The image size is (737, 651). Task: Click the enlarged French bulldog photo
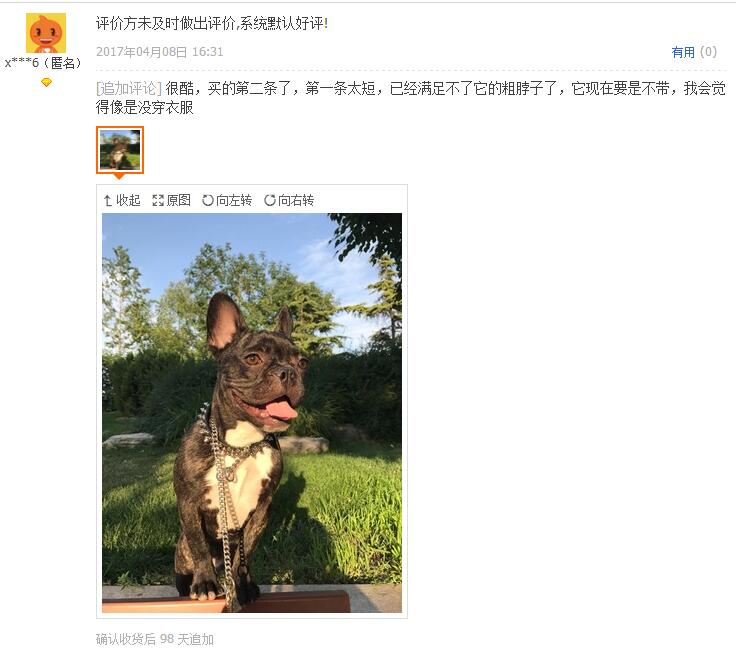pyautogui.click(x=252, y=413)
